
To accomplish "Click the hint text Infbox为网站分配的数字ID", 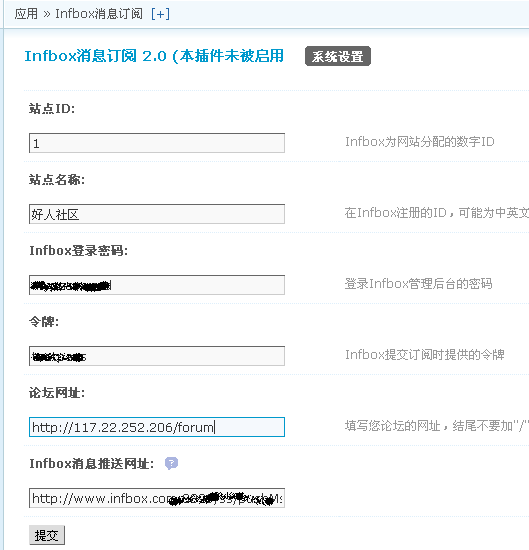I will [420, 142].
